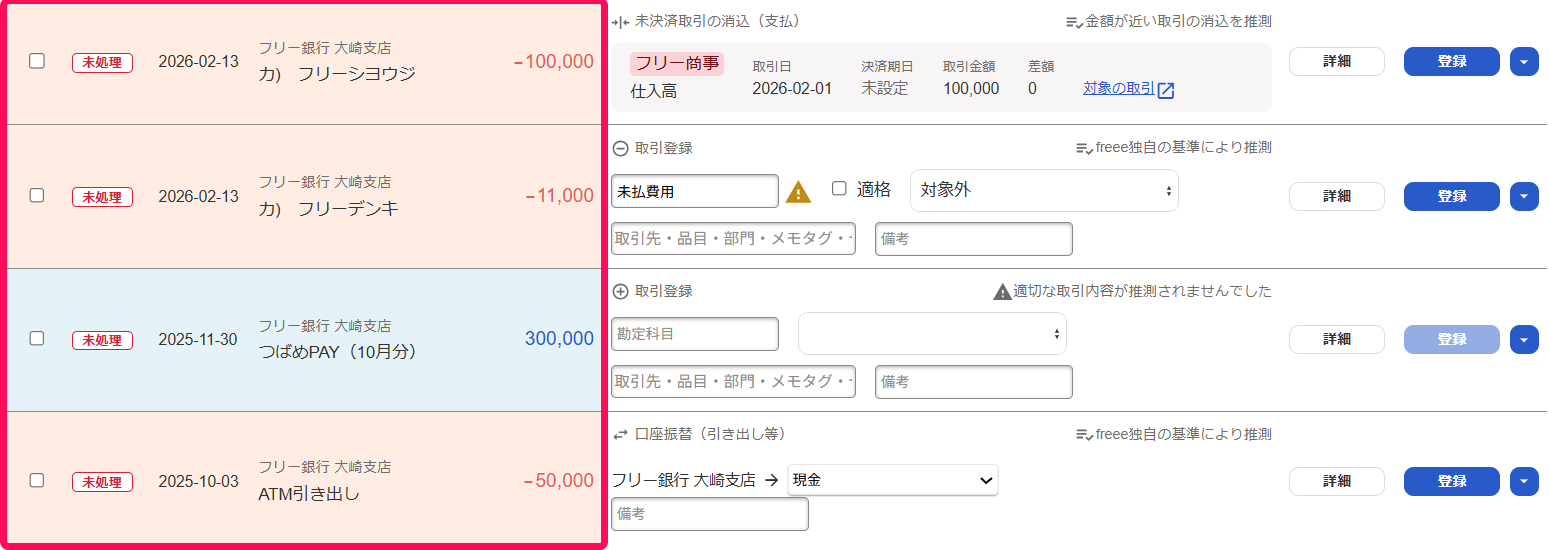Screen dimensions: 1549x550
Task: Click the minus circle icon next to 取引登録
Action: point(620,148)
